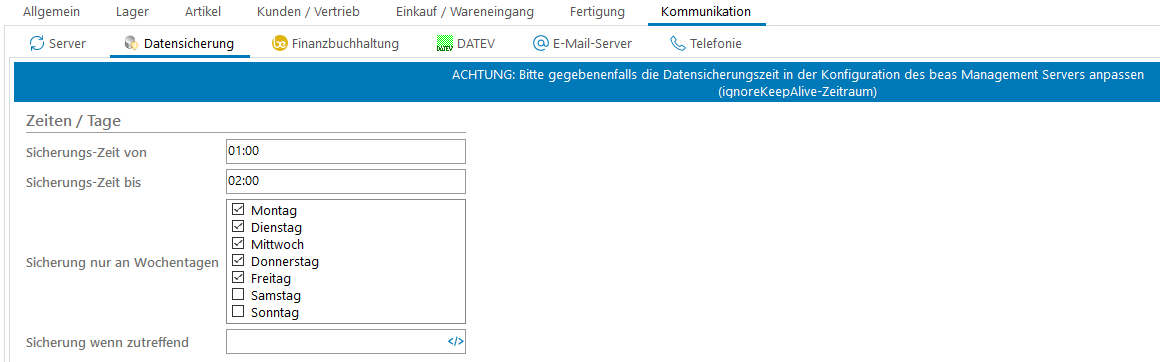Uncheck the Mittwoch checkbox
The width and height of the screenshot is (1160, 362).
238,244
